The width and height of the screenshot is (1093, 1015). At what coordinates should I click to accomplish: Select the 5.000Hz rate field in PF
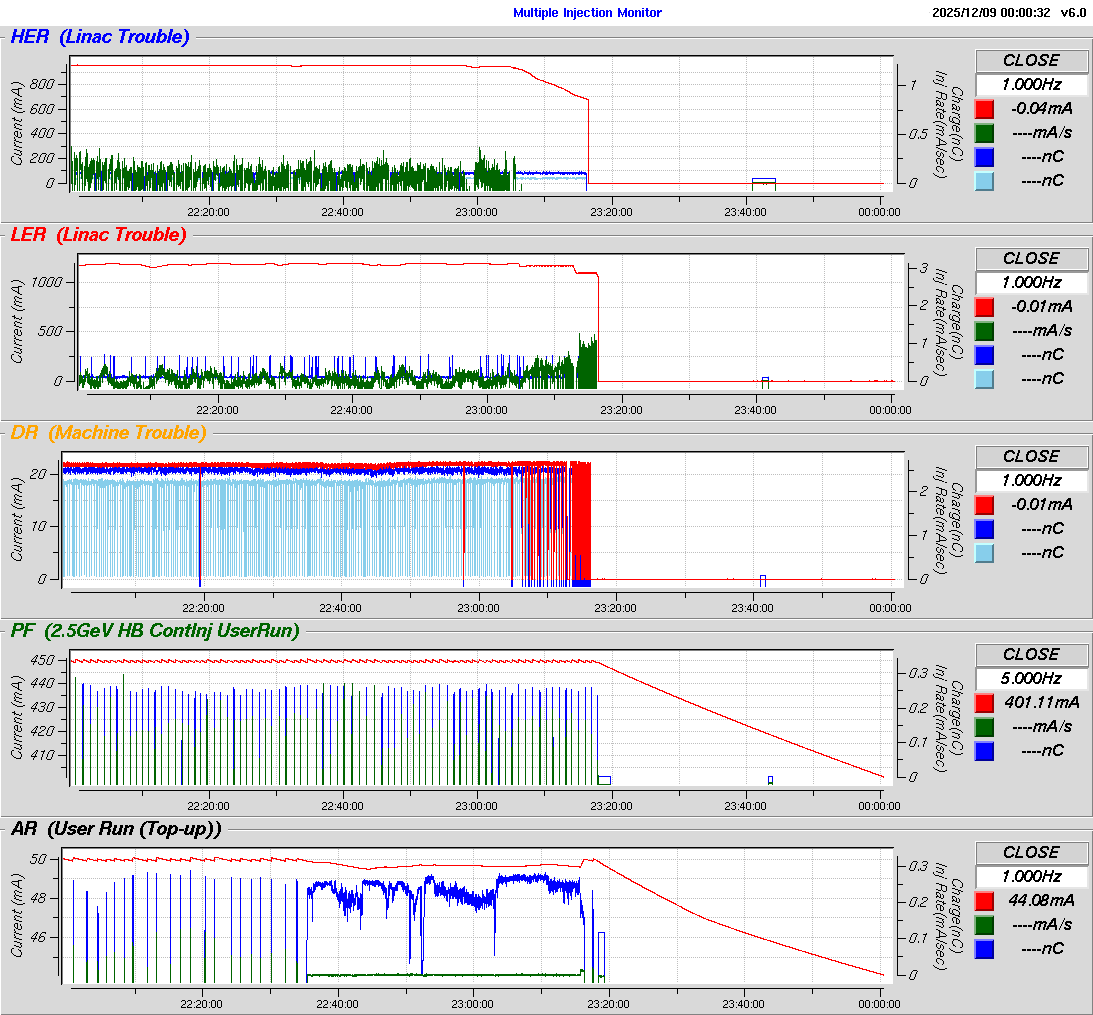(1030, 678)
